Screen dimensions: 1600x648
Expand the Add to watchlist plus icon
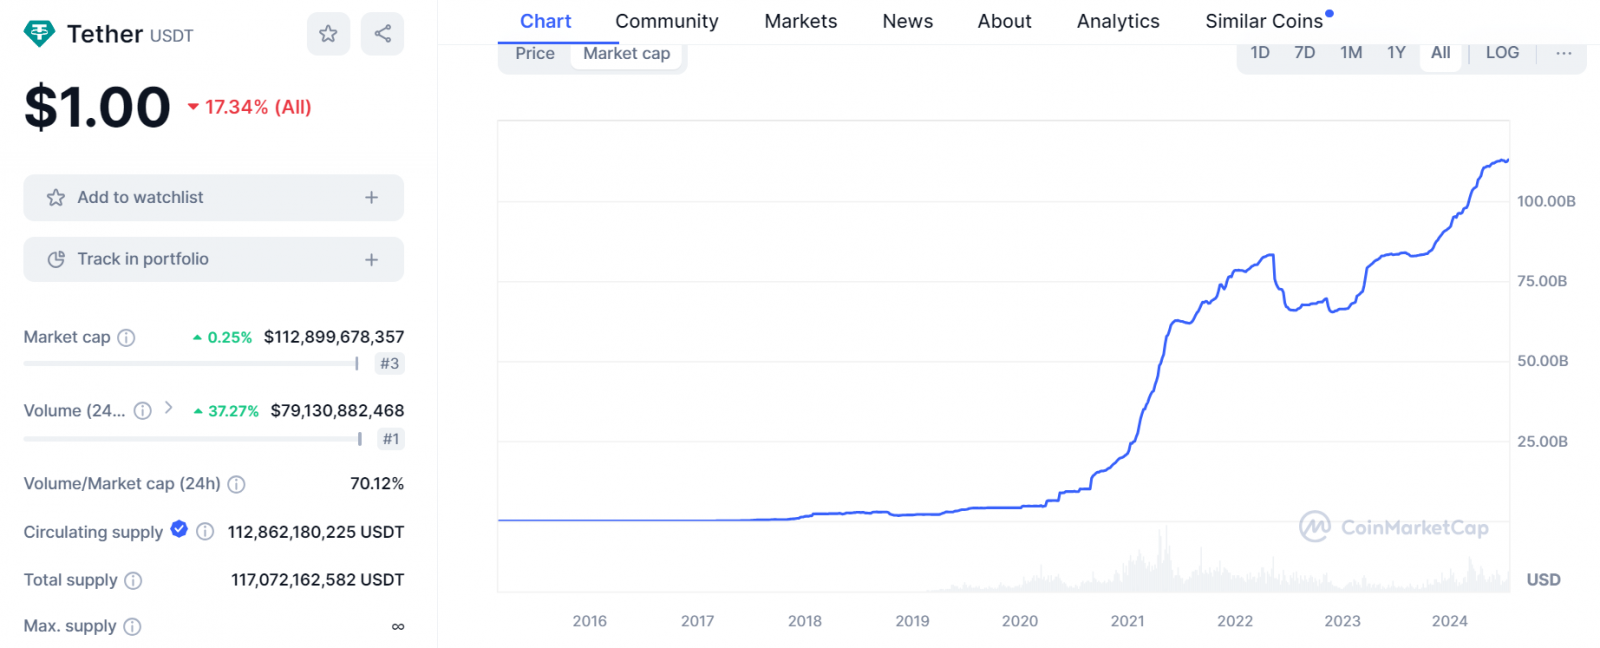371,198
